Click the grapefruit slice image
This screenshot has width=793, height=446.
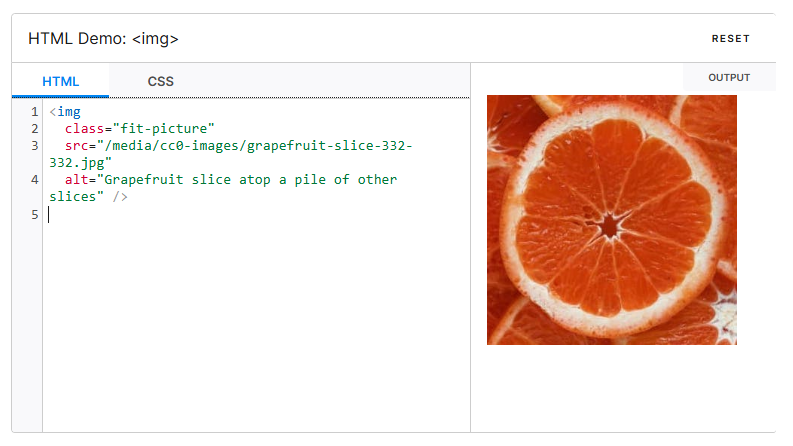(611, 220)
